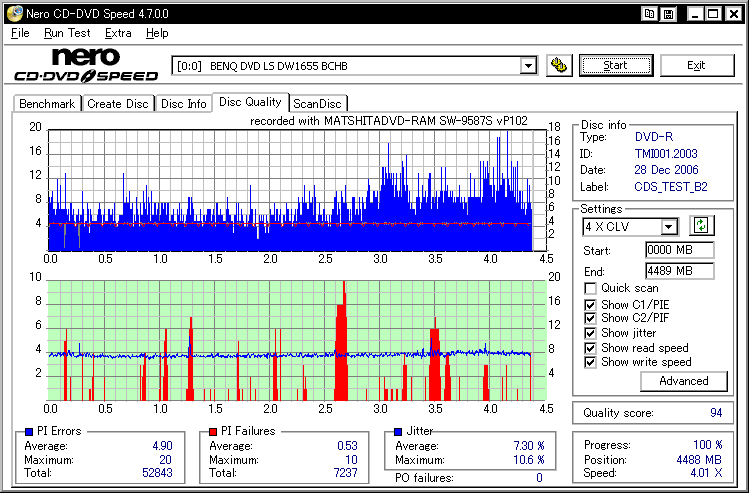Open the Extra menu

(118, 33)
